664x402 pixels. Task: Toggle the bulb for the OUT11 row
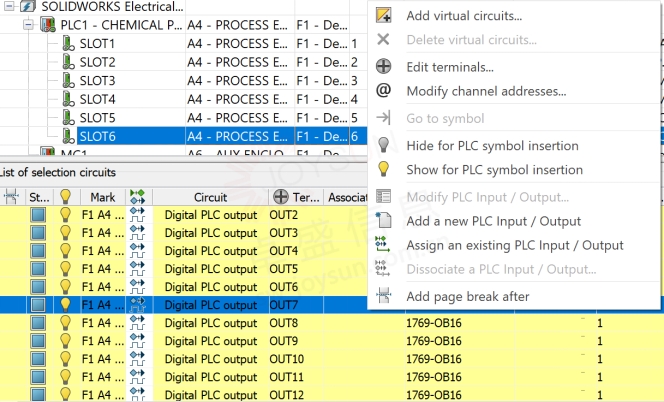click(65, 377)
